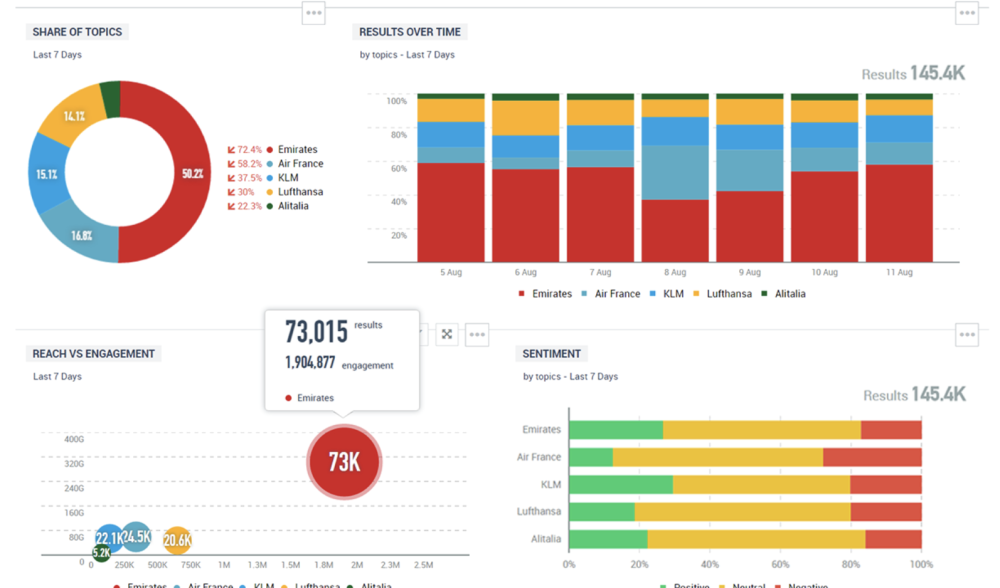Select the 16.8% Air France donut segment

pyautogui.click(x=82, y=235)
